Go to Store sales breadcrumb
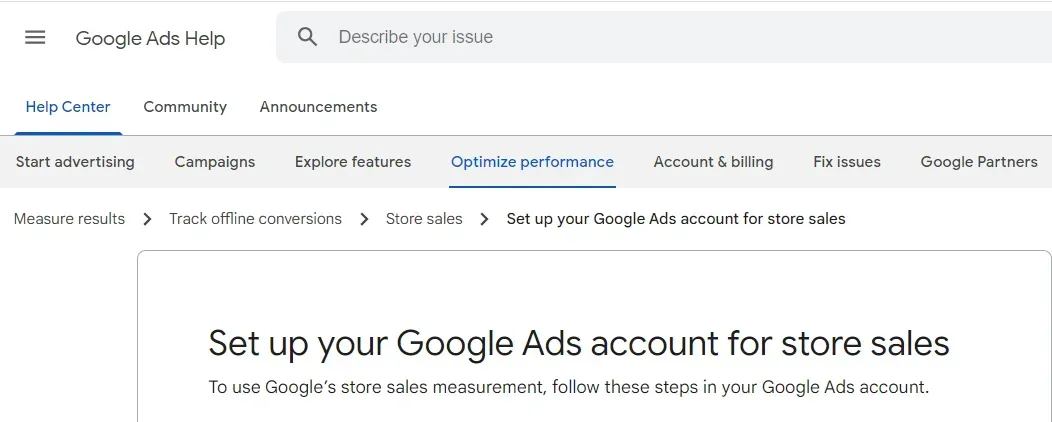This screenshot has height=422, width=1052. click(424, 219)
